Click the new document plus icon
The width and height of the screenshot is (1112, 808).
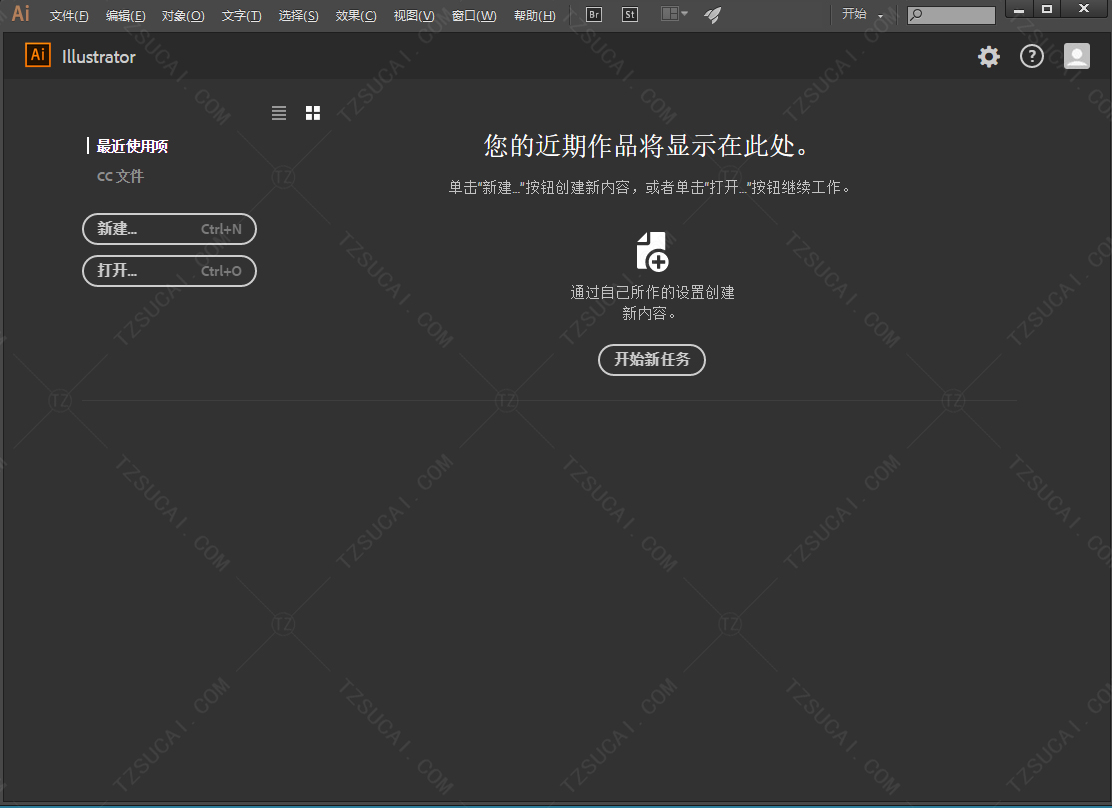pyautogui.click(x=652, y=251)
